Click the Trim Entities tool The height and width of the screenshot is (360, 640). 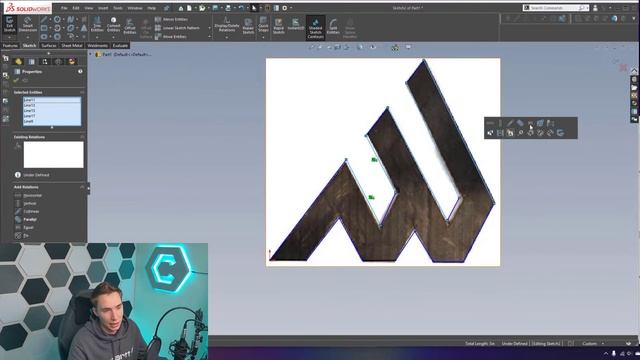click(97, 24)
